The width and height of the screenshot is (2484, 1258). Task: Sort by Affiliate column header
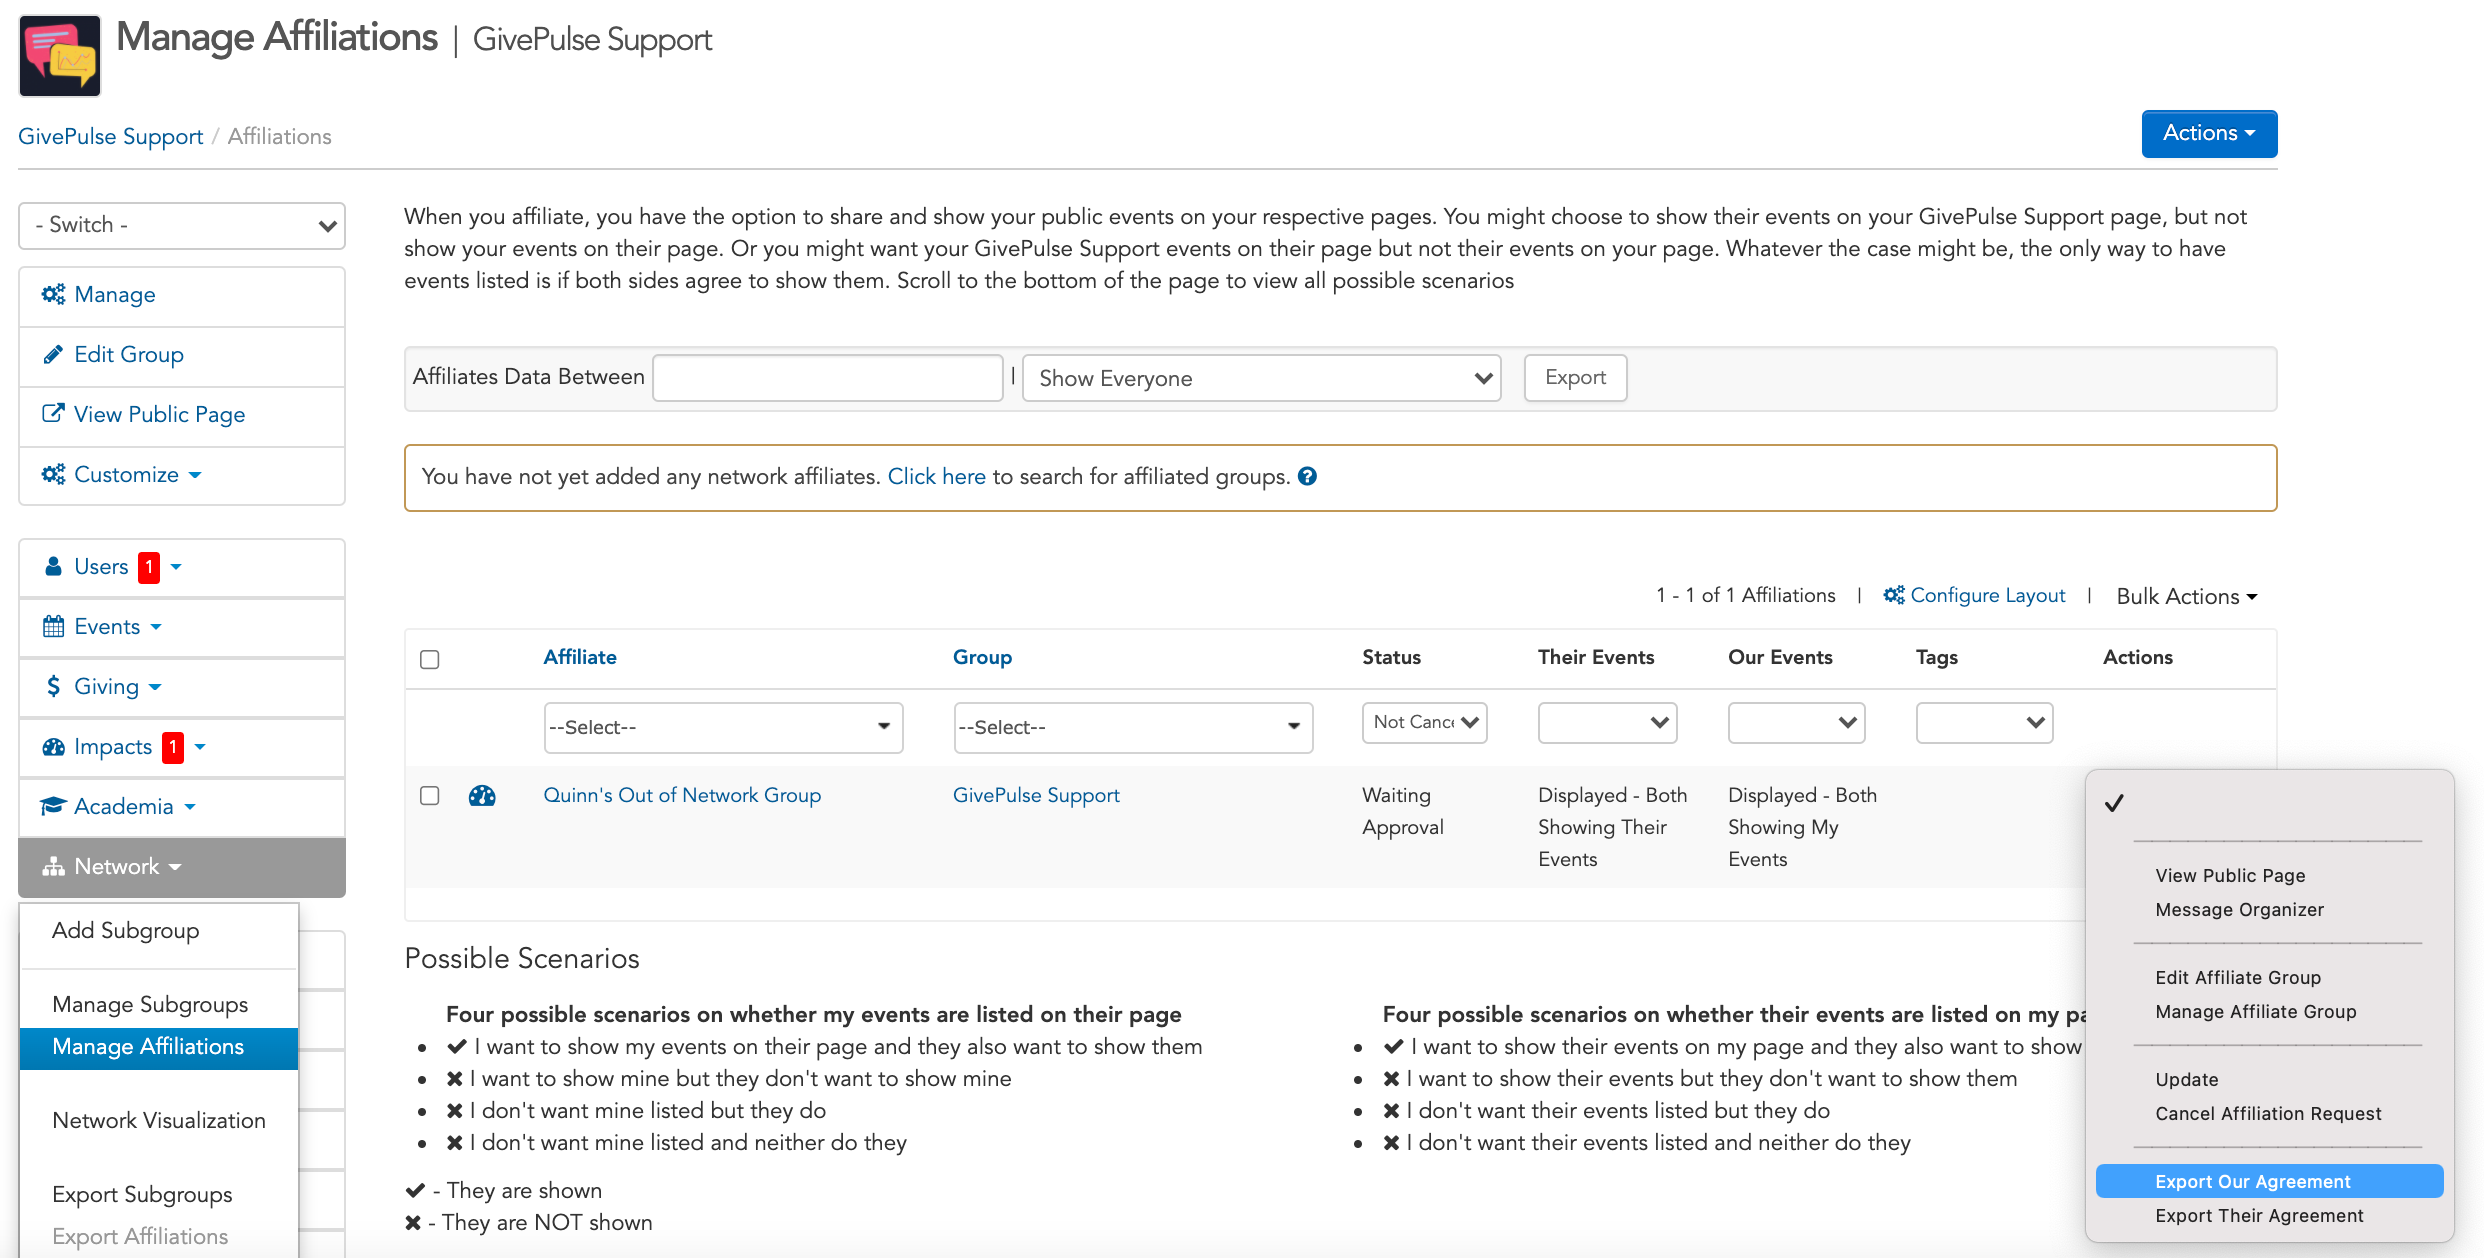pyautogui.click(x=580, y=657)
